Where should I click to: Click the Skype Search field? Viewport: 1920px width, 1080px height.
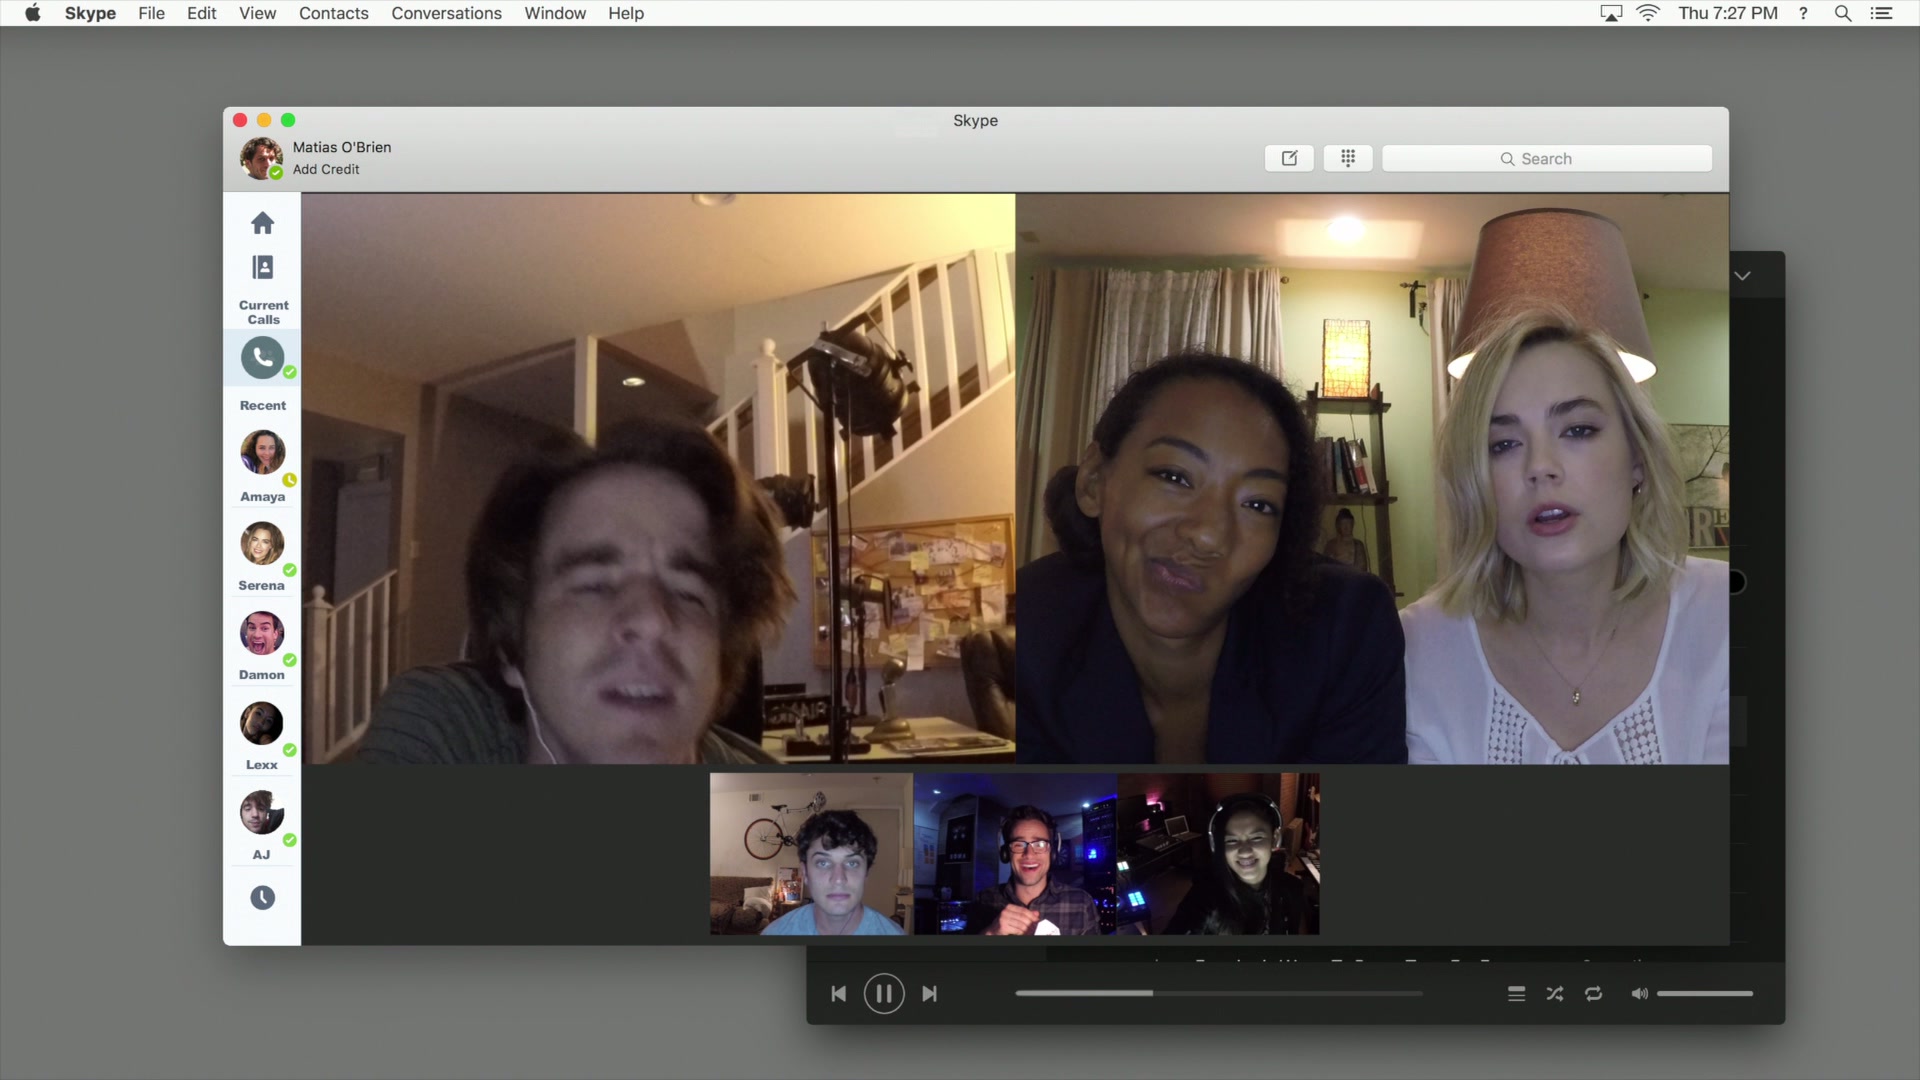click(1546, 159)
